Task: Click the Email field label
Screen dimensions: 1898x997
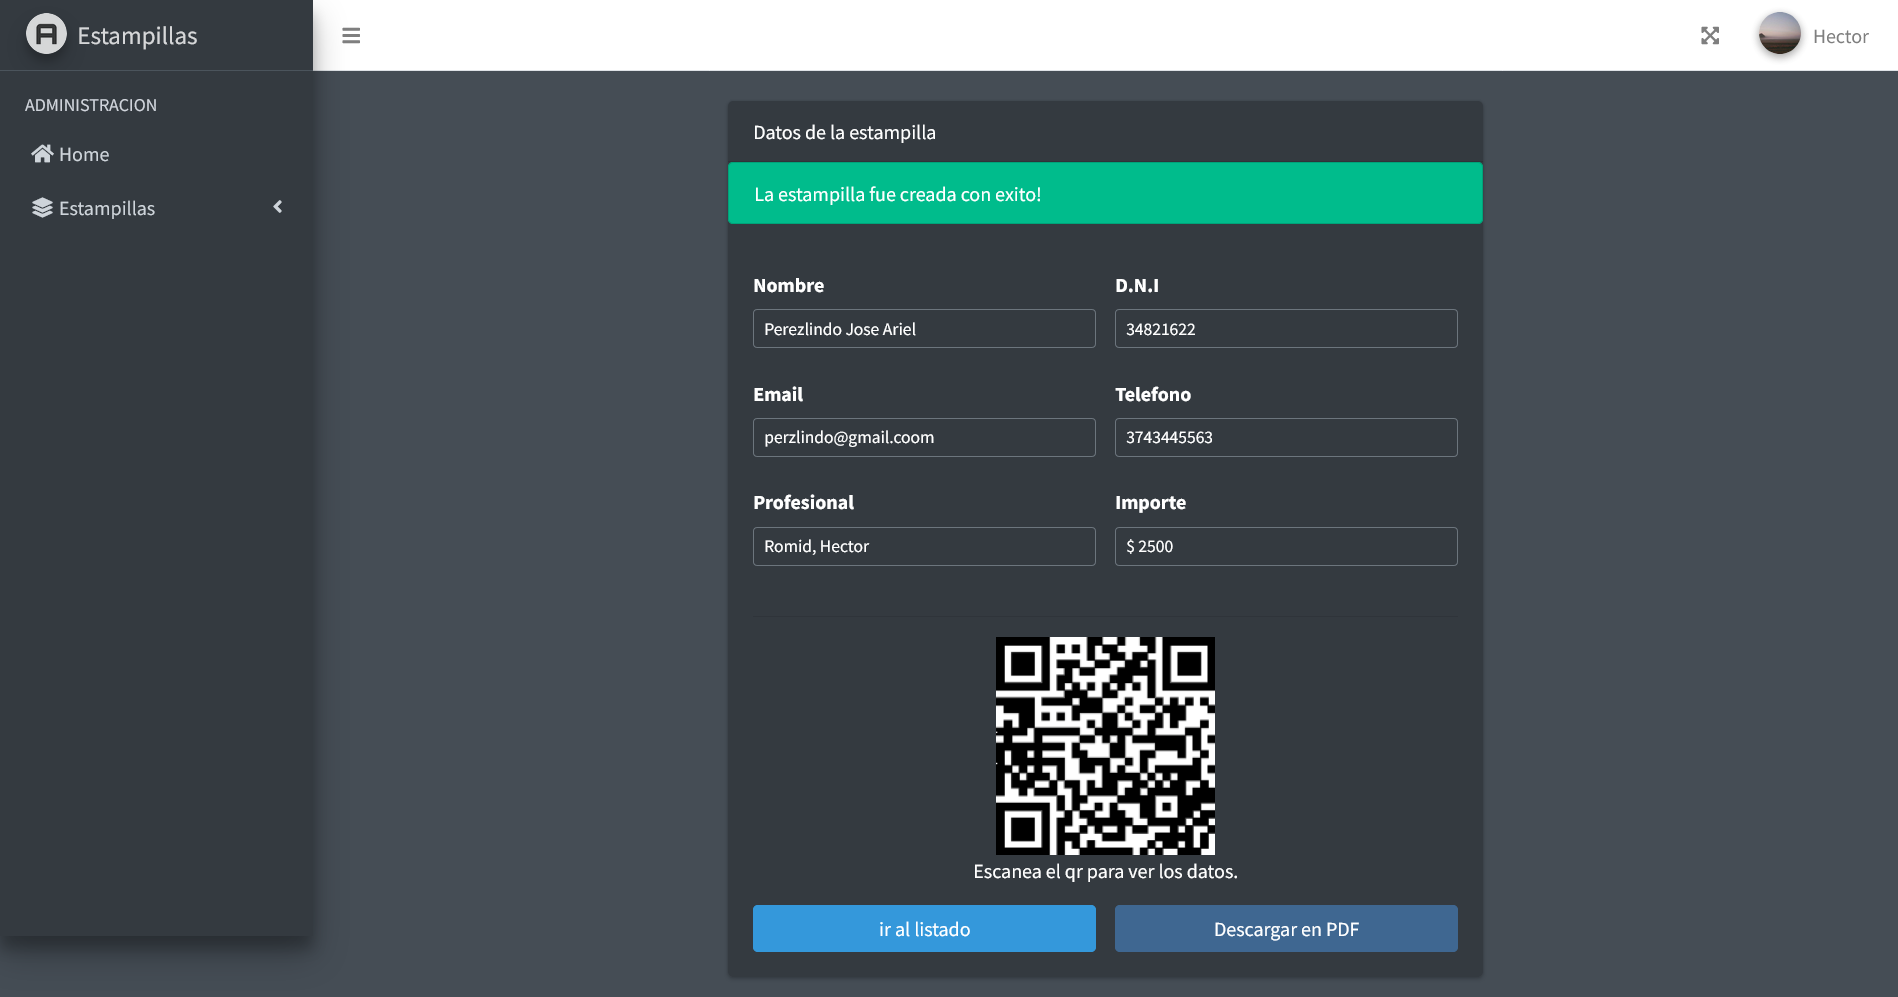Action: pyautogui.click(x=778, y=395)
